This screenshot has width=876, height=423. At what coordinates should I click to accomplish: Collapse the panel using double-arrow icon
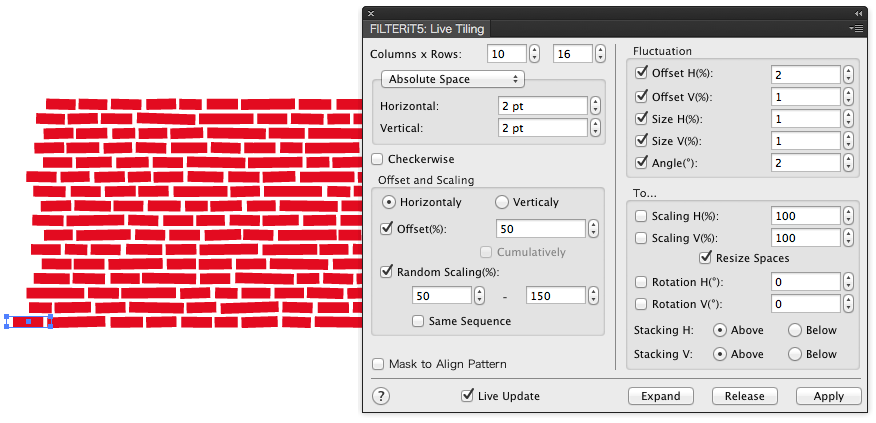coord(858,13)
